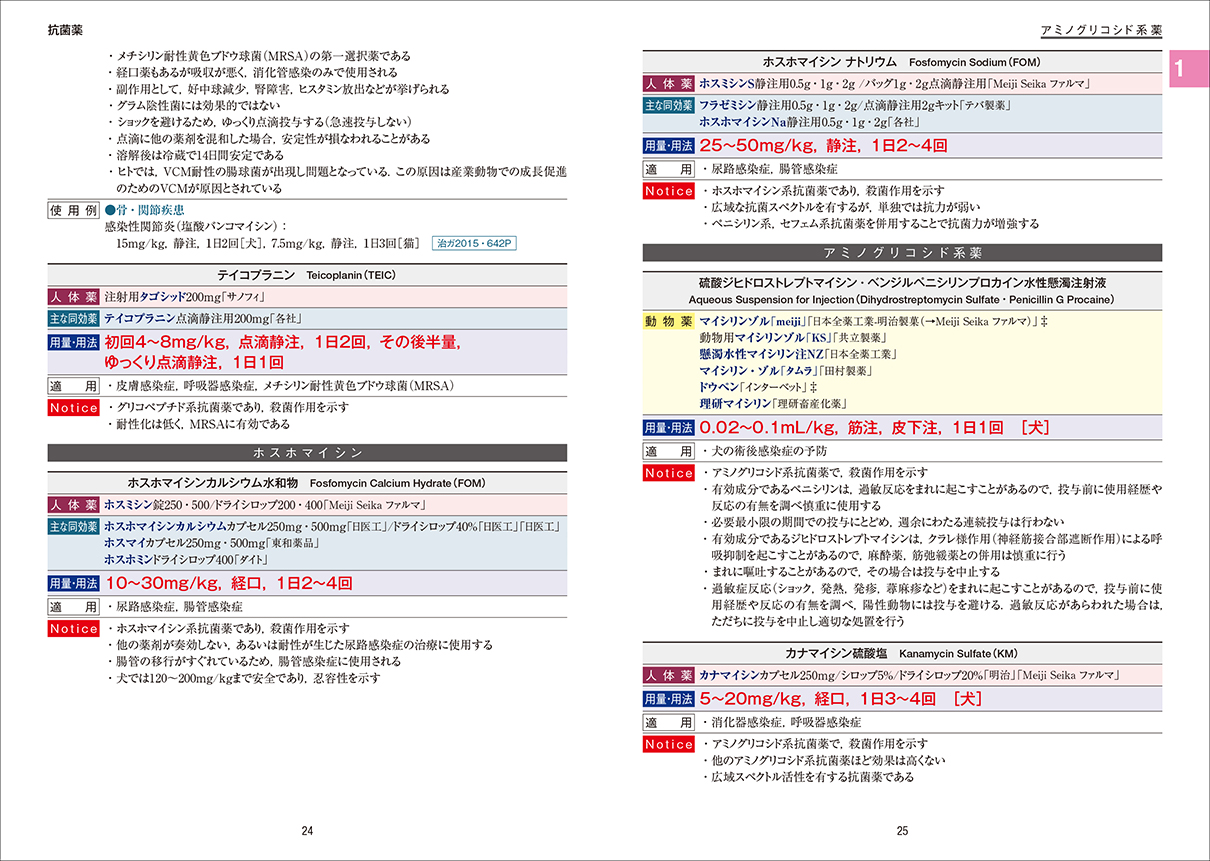This screenshot has height=861, width=1210.
Task: Click the red dose "25〜50mg/kg, 静注, 1日2〜4回"
Action: 822,146
